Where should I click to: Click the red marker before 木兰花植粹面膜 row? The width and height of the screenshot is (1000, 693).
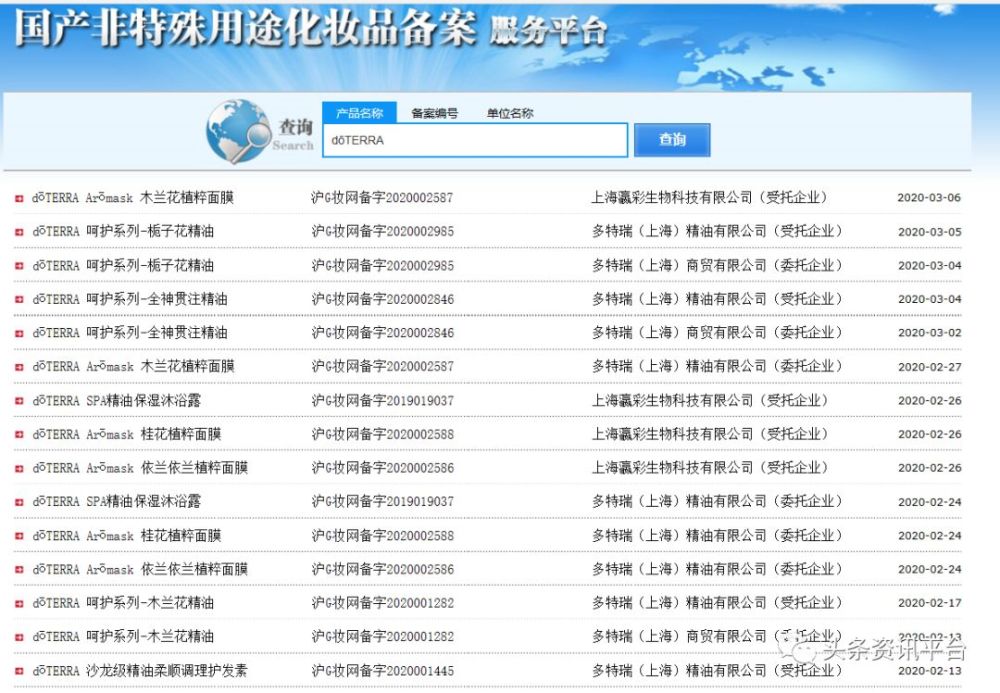[x=19, y=198]
